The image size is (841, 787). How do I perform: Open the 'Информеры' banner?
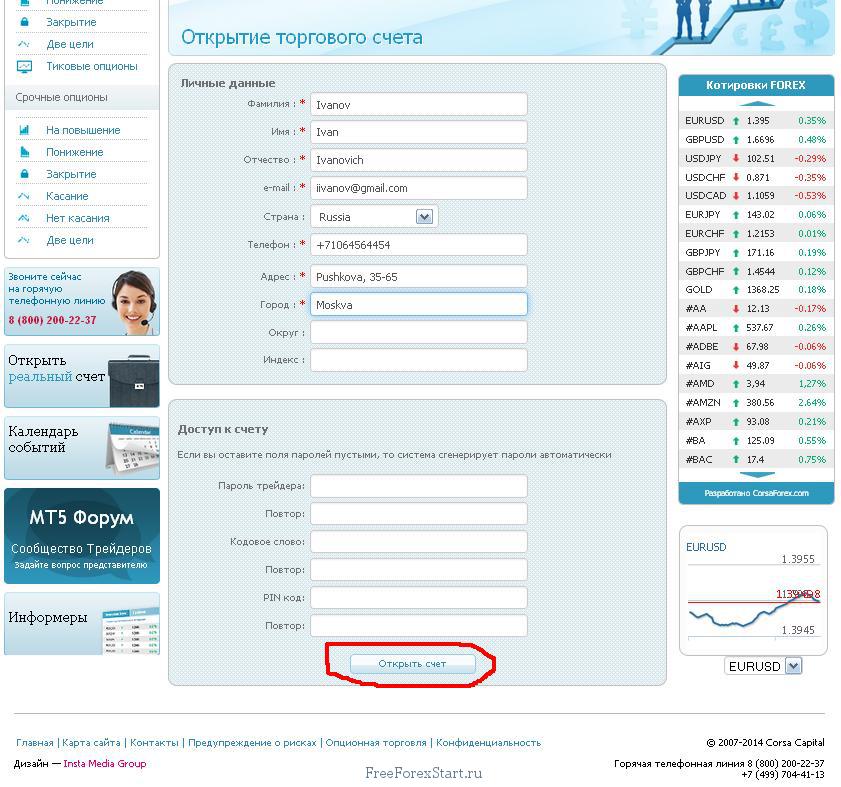pyautogui.click(x=82, y=624)
